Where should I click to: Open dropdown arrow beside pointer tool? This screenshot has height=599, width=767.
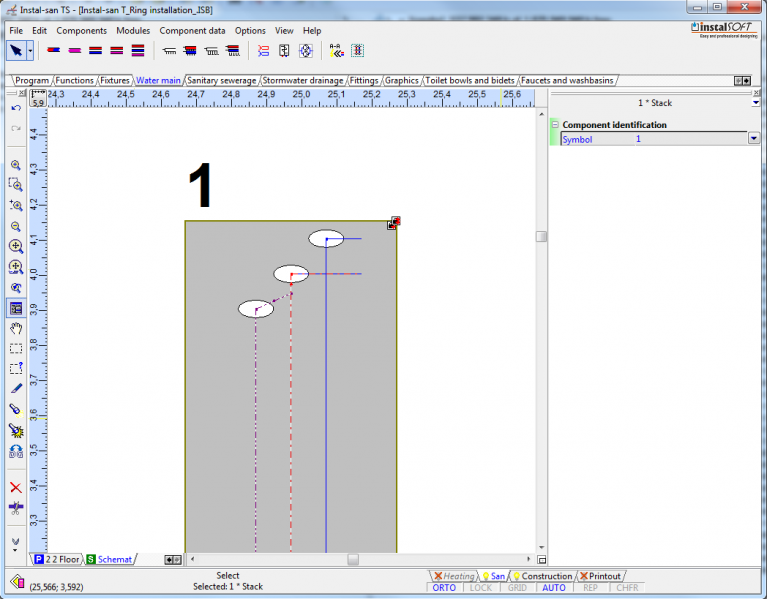click(x=30, y=50)
